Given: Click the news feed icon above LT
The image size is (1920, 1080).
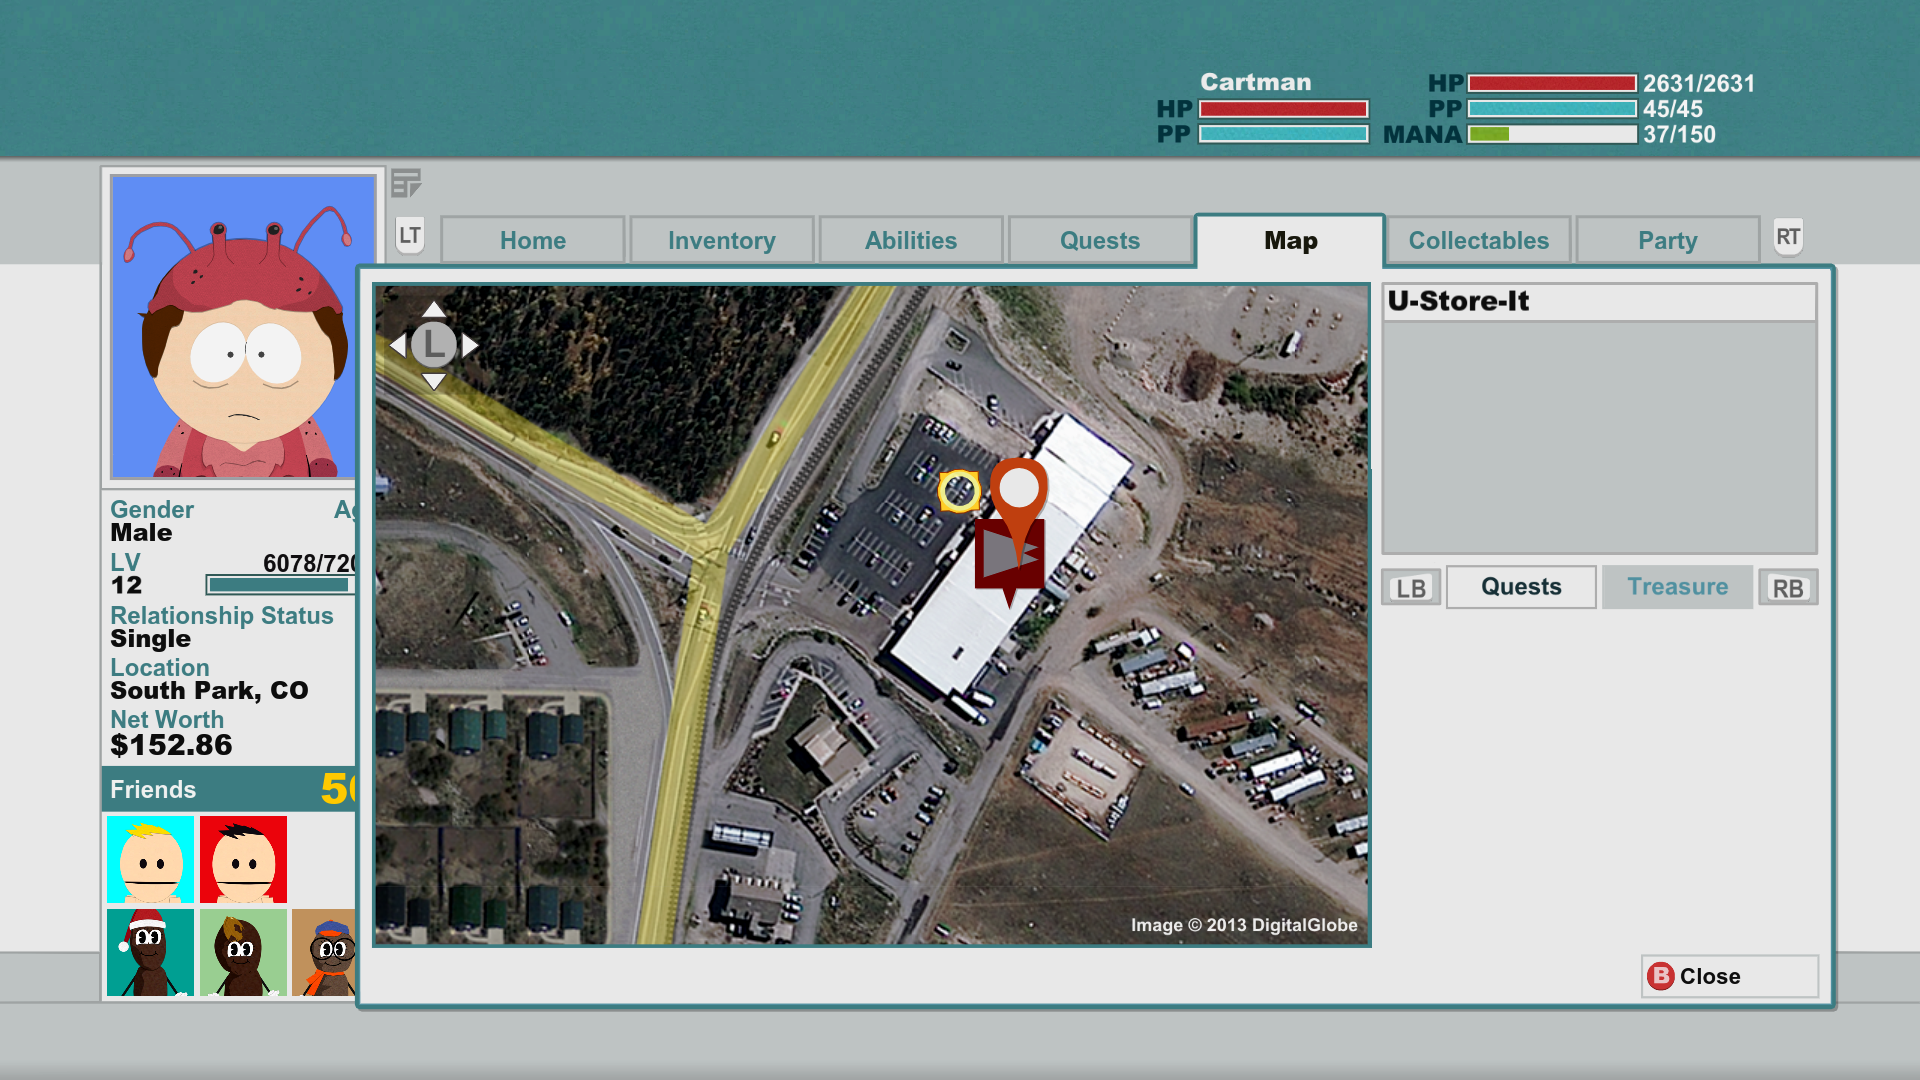Looking at the screenshot, I should (406, 183).
